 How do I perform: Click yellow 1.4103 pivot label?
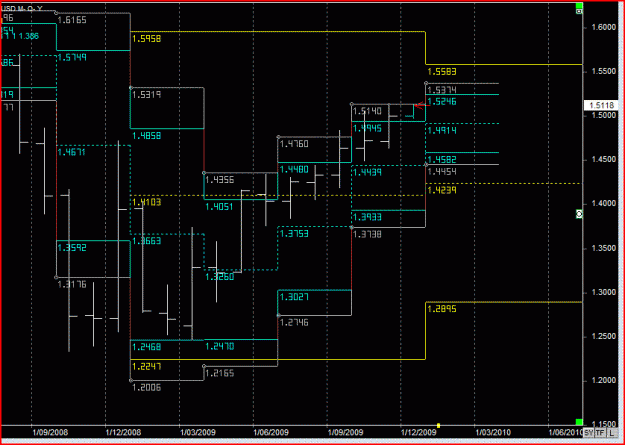click(x=146, y=203)
